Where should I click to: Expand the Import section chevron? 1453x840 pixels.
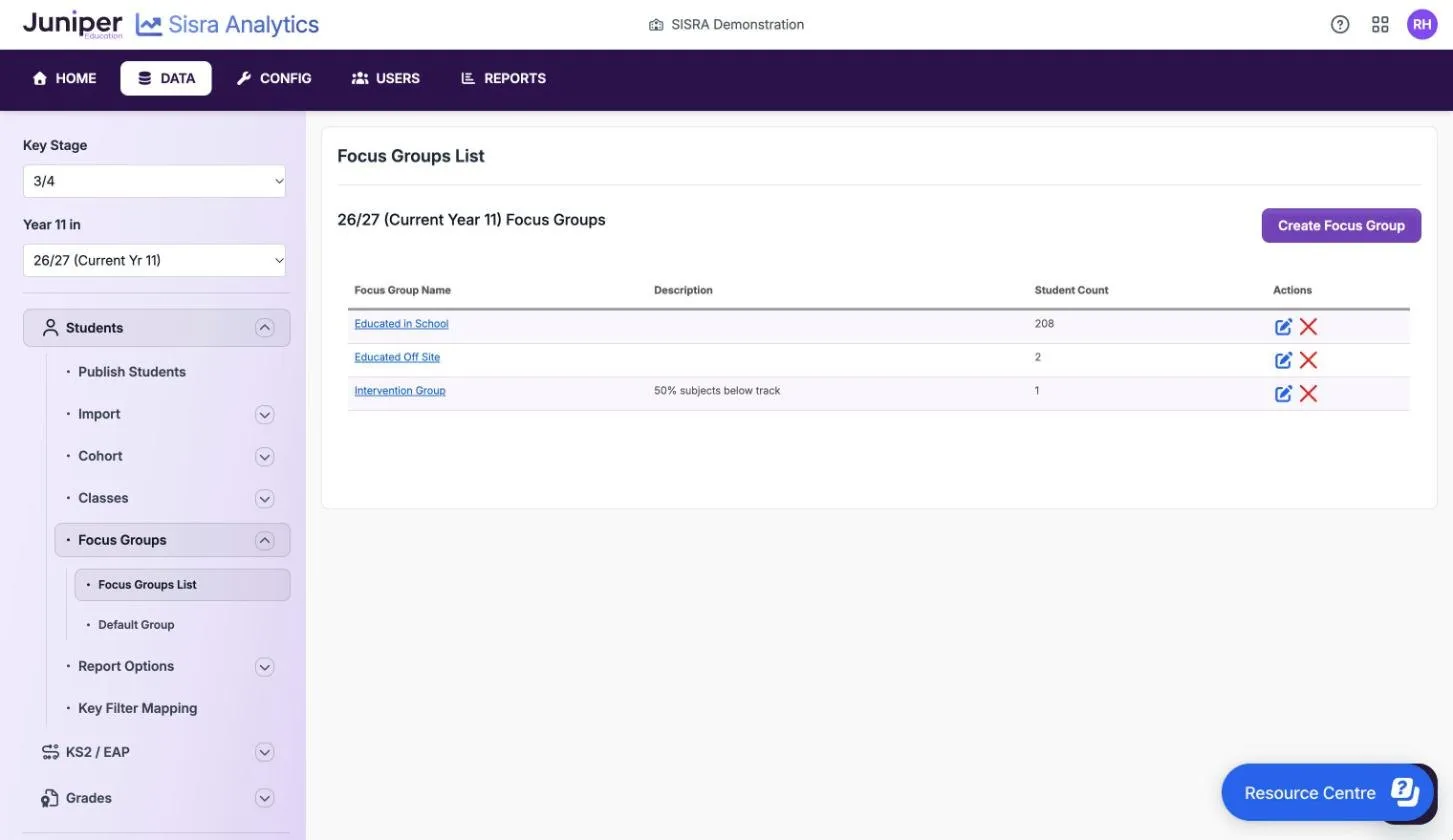tap(264, 414)
